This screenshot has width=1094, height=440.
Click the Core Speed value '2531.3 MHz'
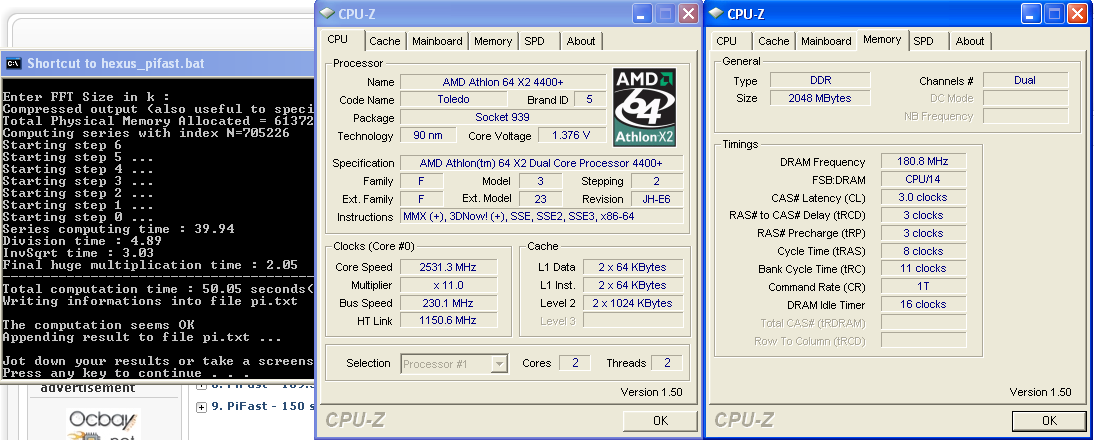(x=448, y=267)
